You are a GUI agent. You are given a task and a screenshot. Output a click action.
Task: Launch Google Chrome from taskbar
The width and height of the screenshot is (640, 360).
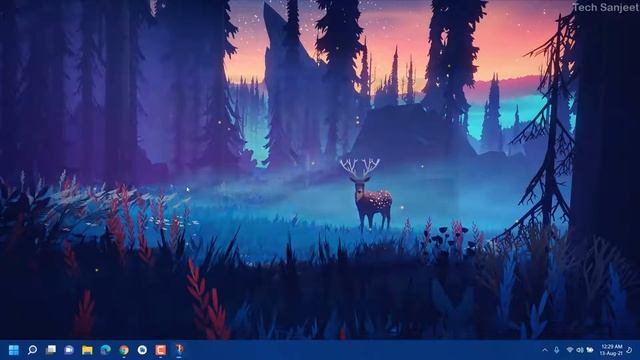124,350
